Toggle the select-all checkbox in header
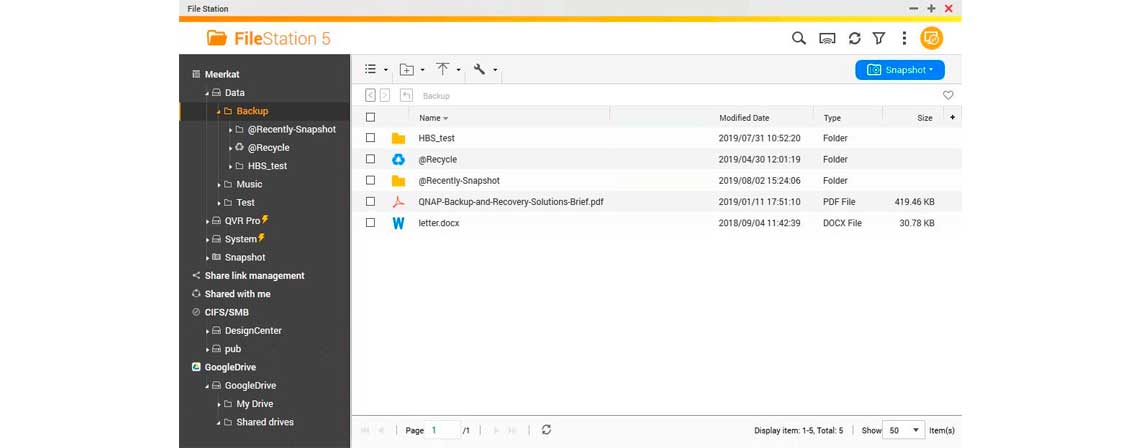 371,117
